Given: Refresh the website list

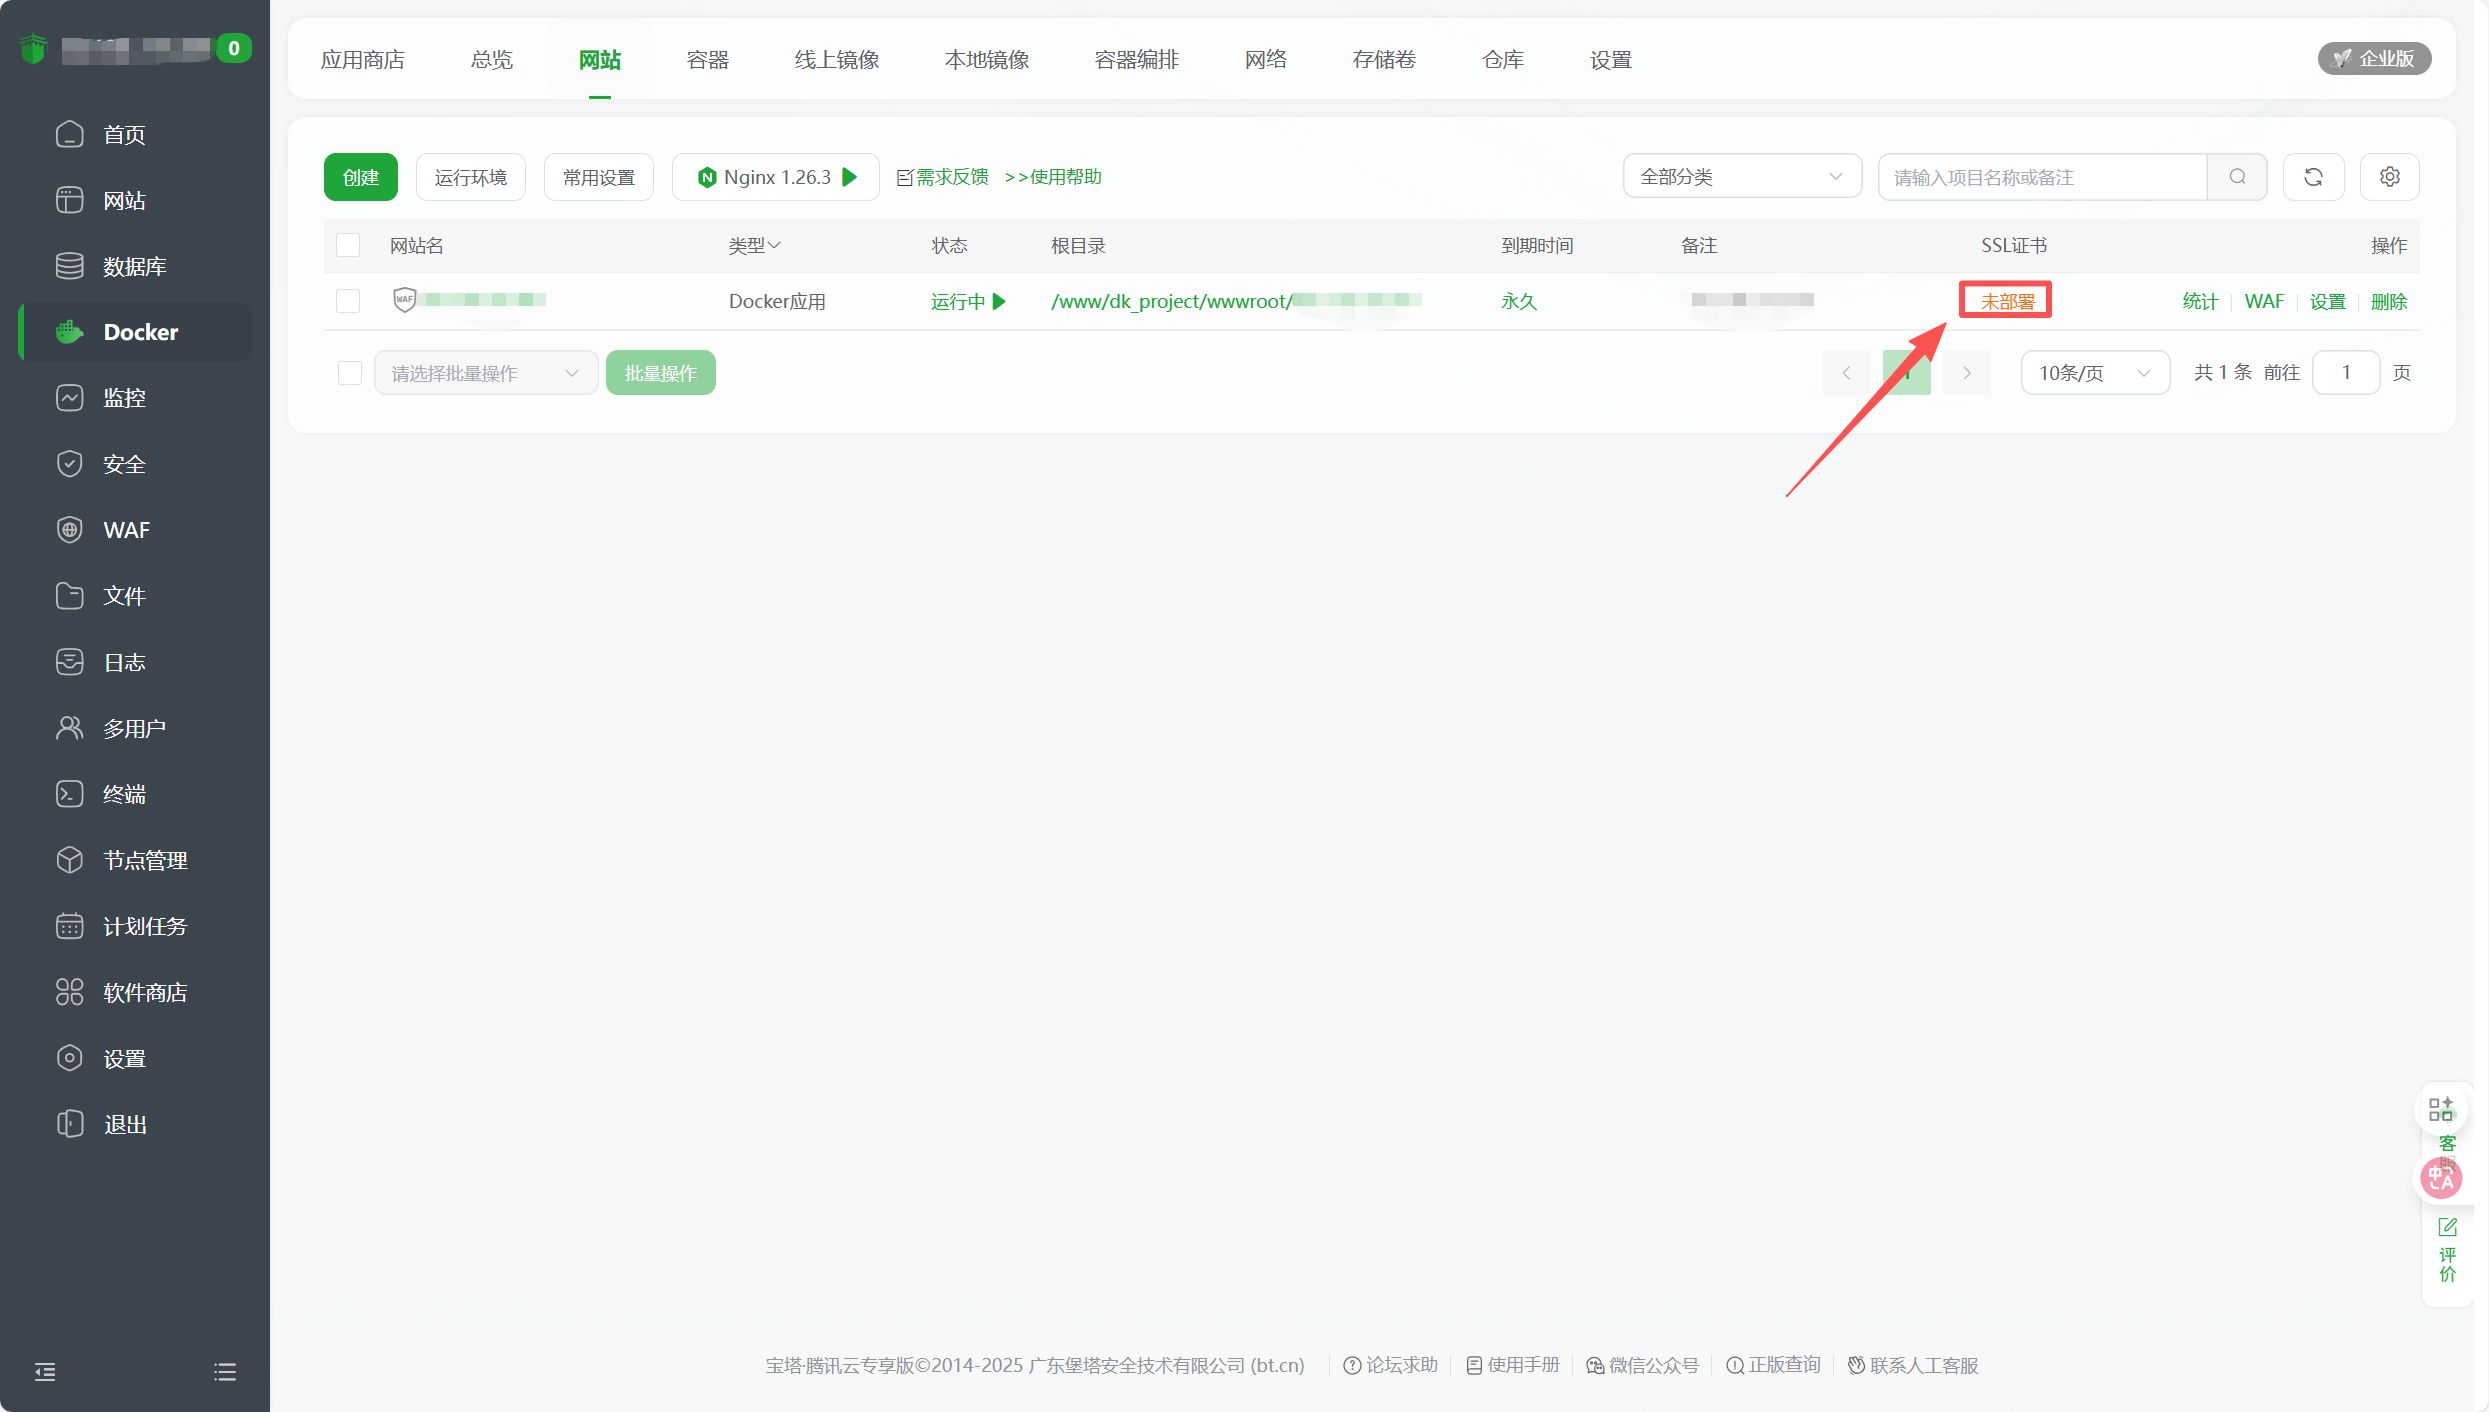Looking at the screenshot, I should tap(2313, 176).
